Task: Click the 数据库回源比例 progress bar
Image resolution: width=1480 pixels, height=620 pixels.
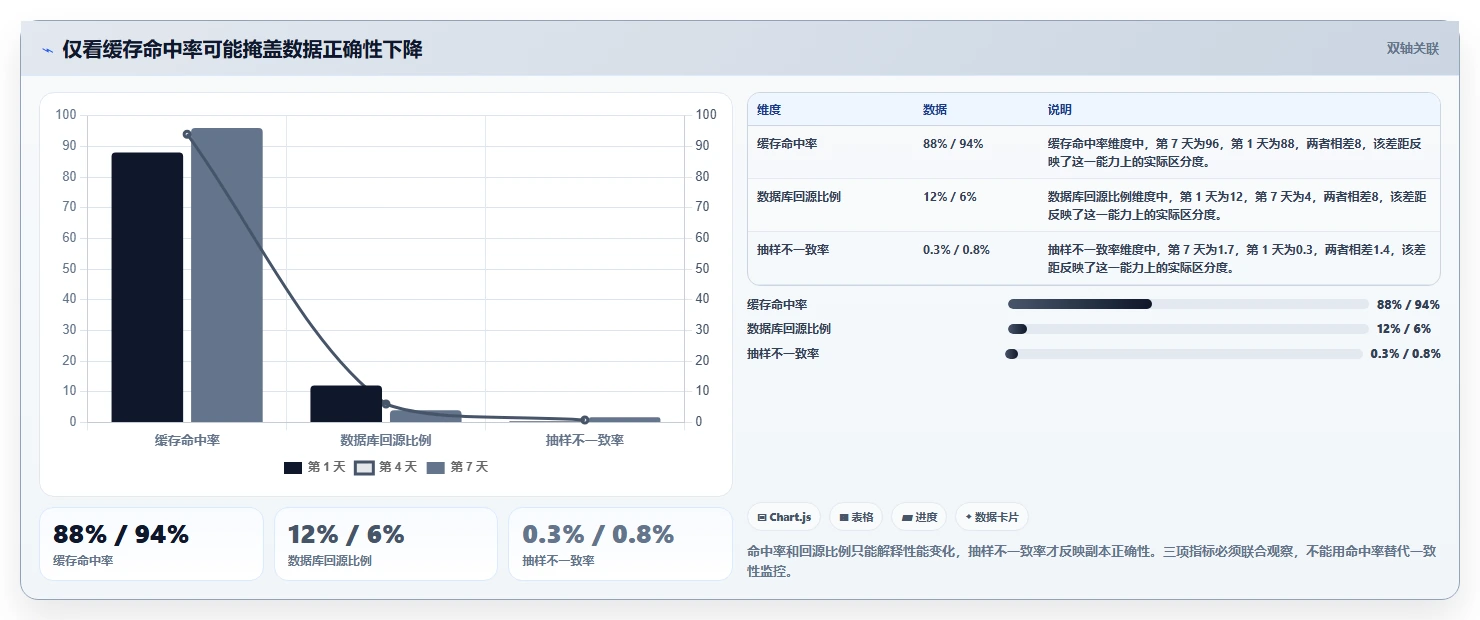Action: click(1188, 329)
